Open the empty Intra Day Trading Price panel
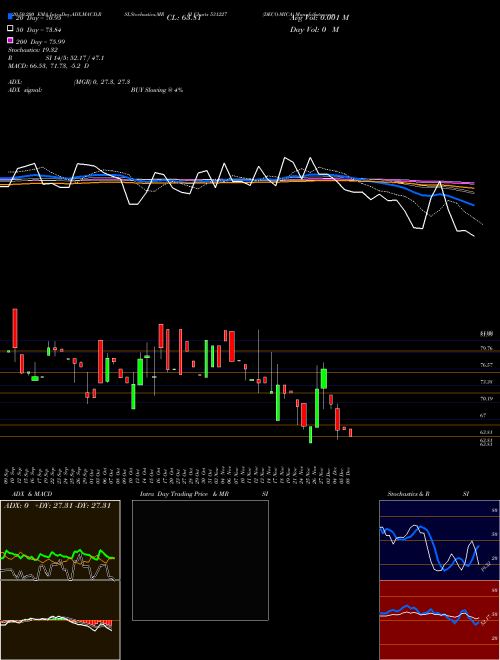The image size is (500, 660). click(x=200, y=560)
